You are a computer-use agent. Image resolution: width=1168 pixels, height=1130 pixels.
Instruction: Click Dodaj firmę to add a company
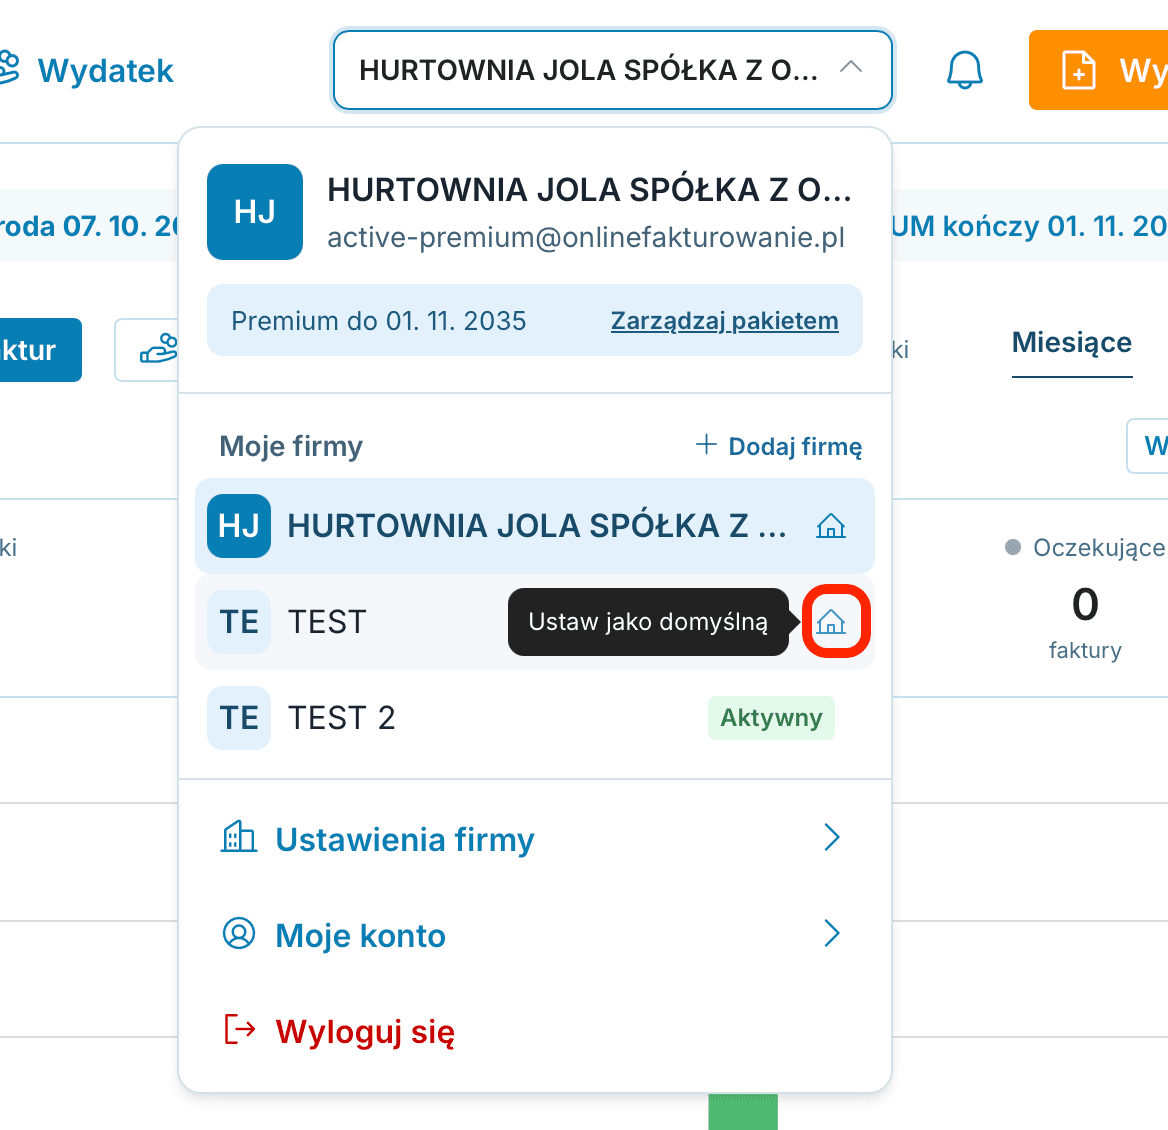pyautogui.click(x=778, y=446)
